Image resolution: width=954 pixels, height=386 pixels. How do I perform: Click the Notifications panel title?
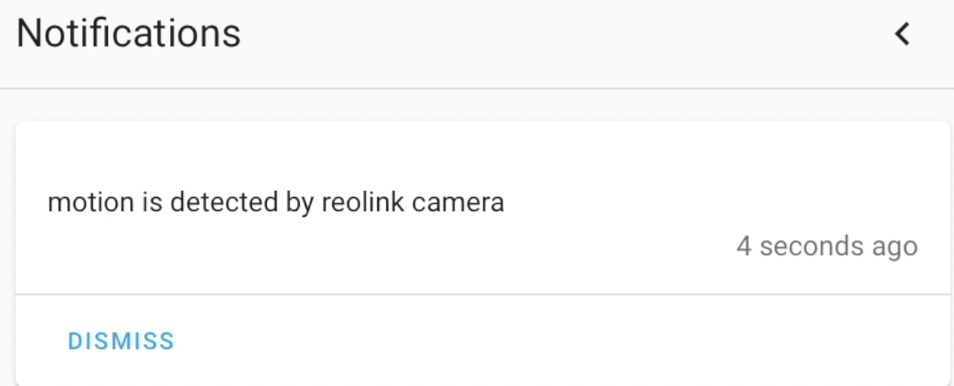[x=128, y=33]
